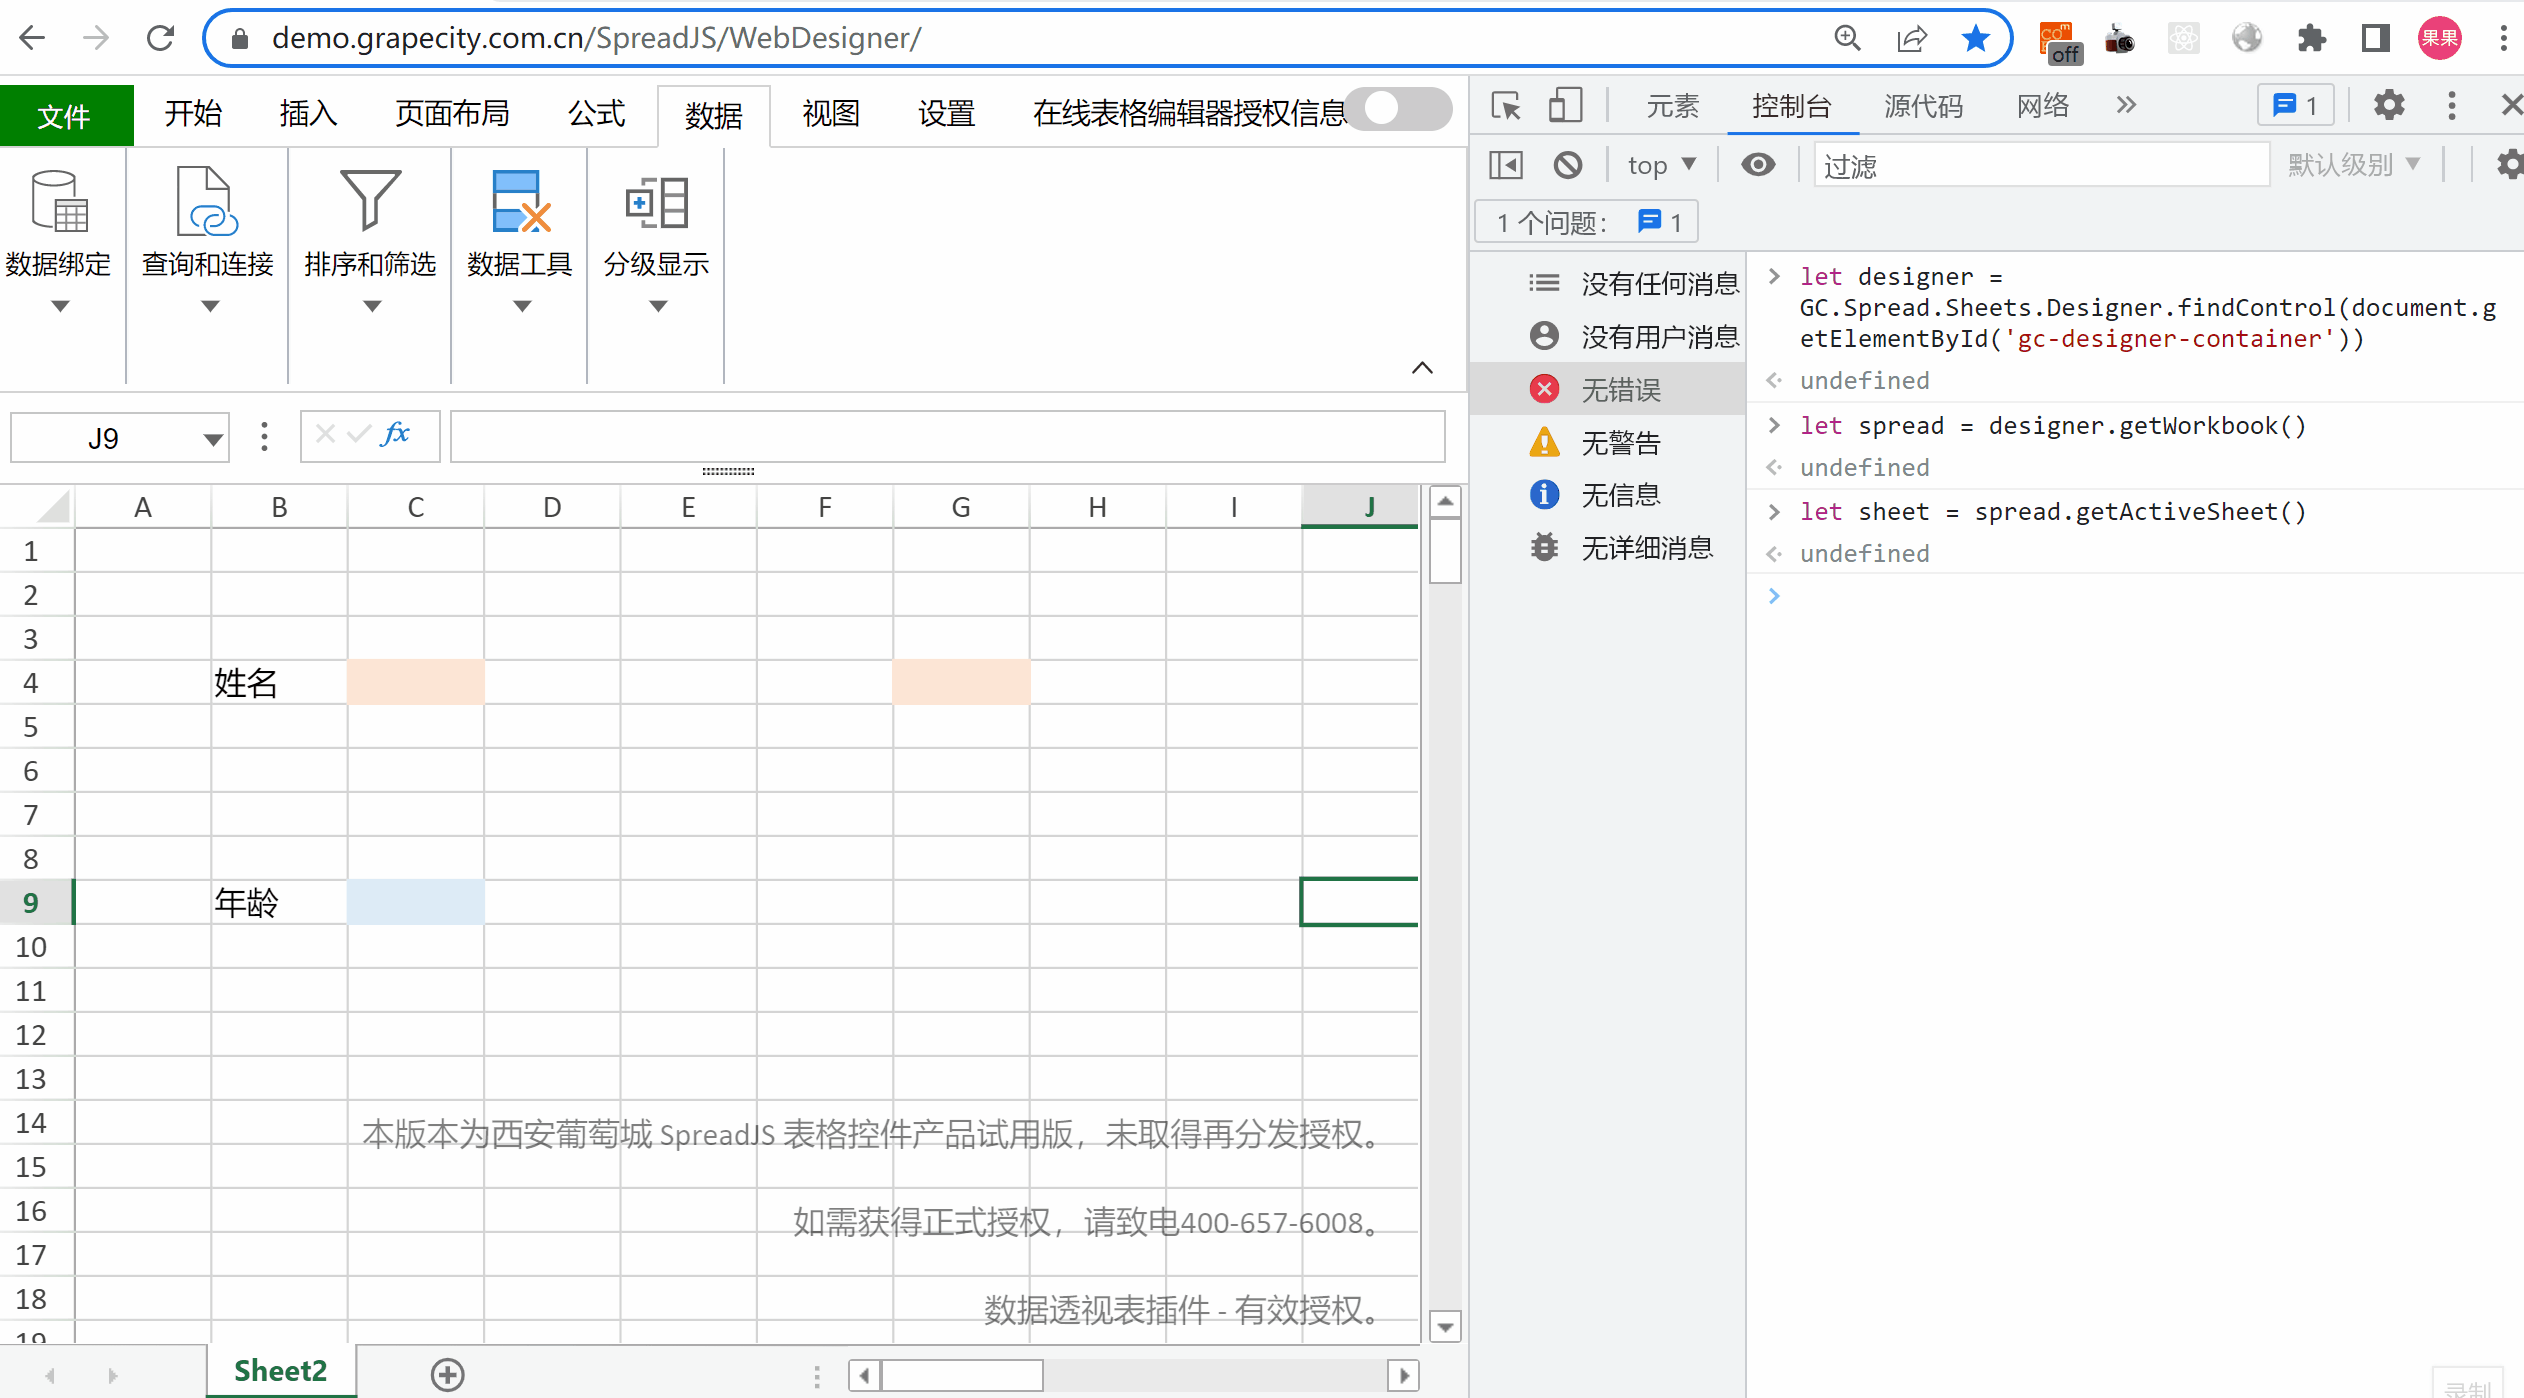Open DevTools more options kebab menu
The image size is (2524, 1398).
(2451, 105)
